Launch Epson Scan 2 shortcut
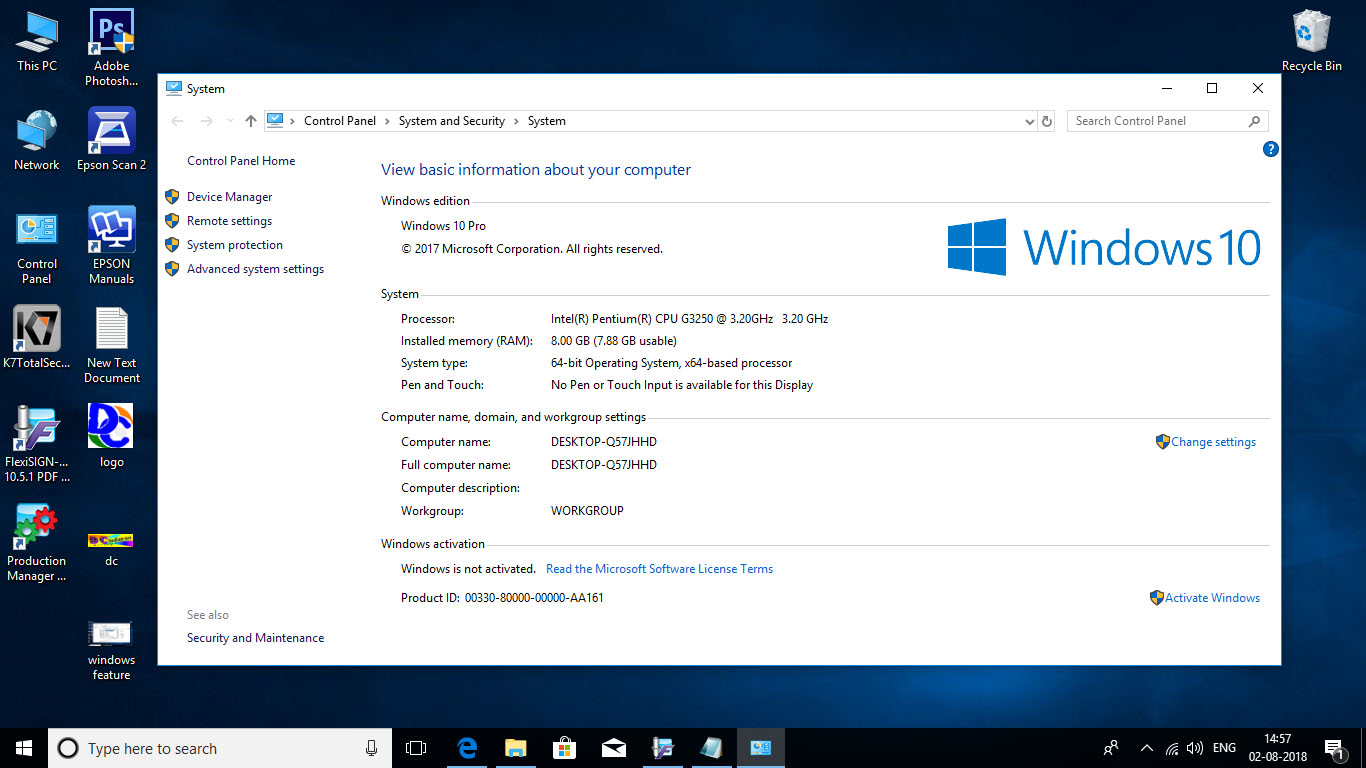 pyautogui.click(x=112, y=141)
